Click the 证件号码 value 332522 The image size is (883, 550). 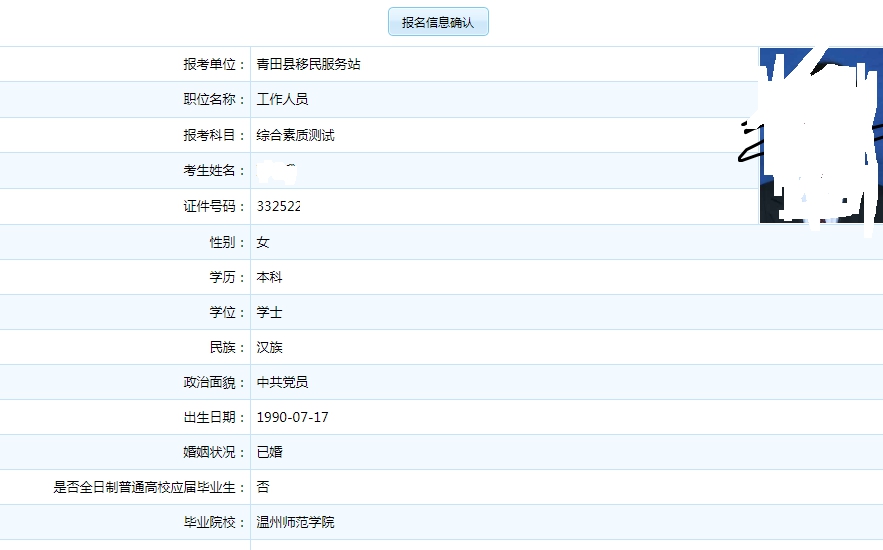point(279,206)
